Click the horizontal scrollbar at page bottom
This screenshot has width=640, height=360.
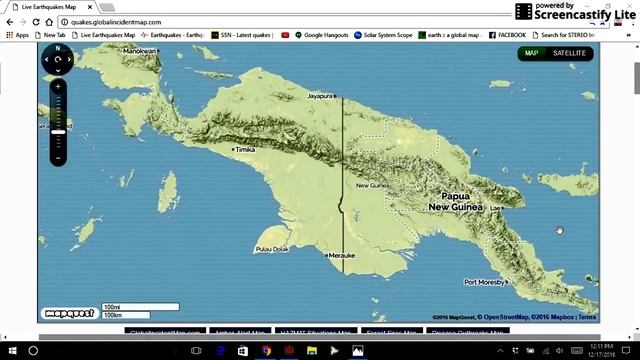[x=320, y=337]
